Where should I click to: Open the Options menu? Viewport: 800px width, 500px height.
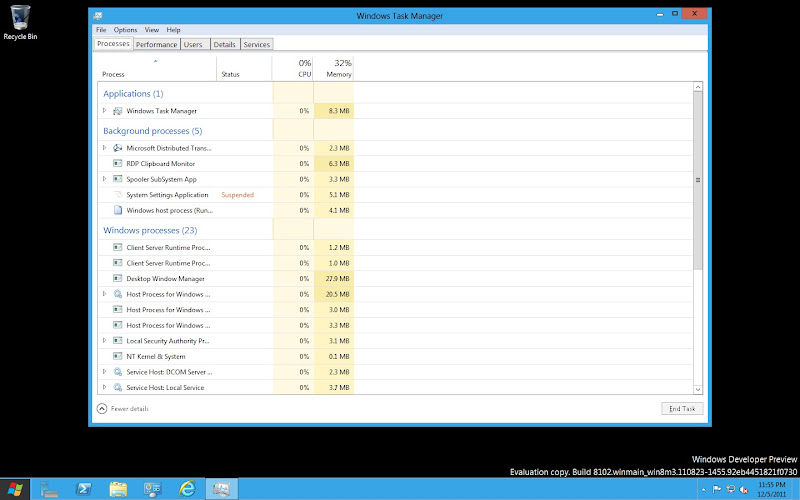126,30
